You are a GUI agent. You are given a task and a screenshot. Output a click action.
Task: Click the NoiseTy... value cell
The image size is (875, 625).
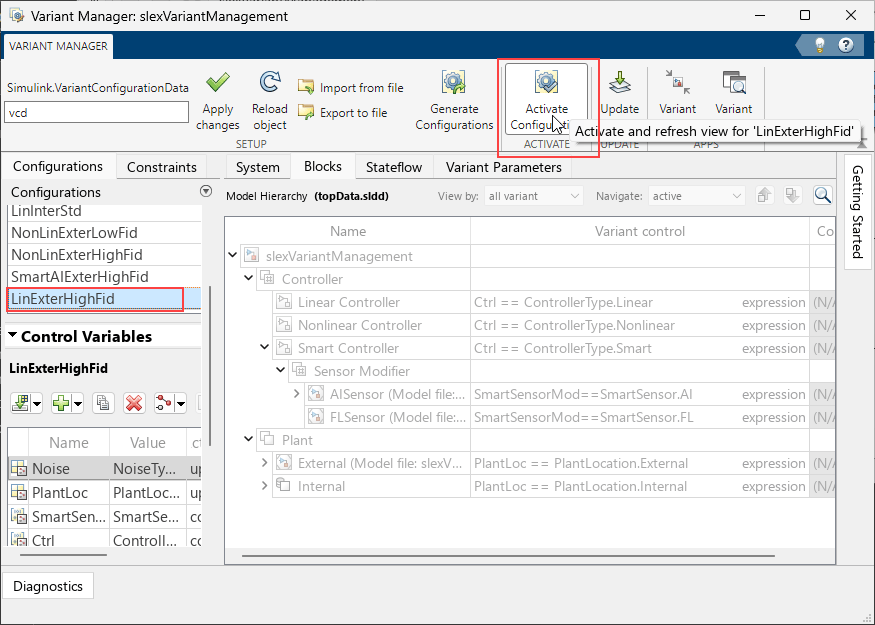pyautogui.click(x=147, y=468)
